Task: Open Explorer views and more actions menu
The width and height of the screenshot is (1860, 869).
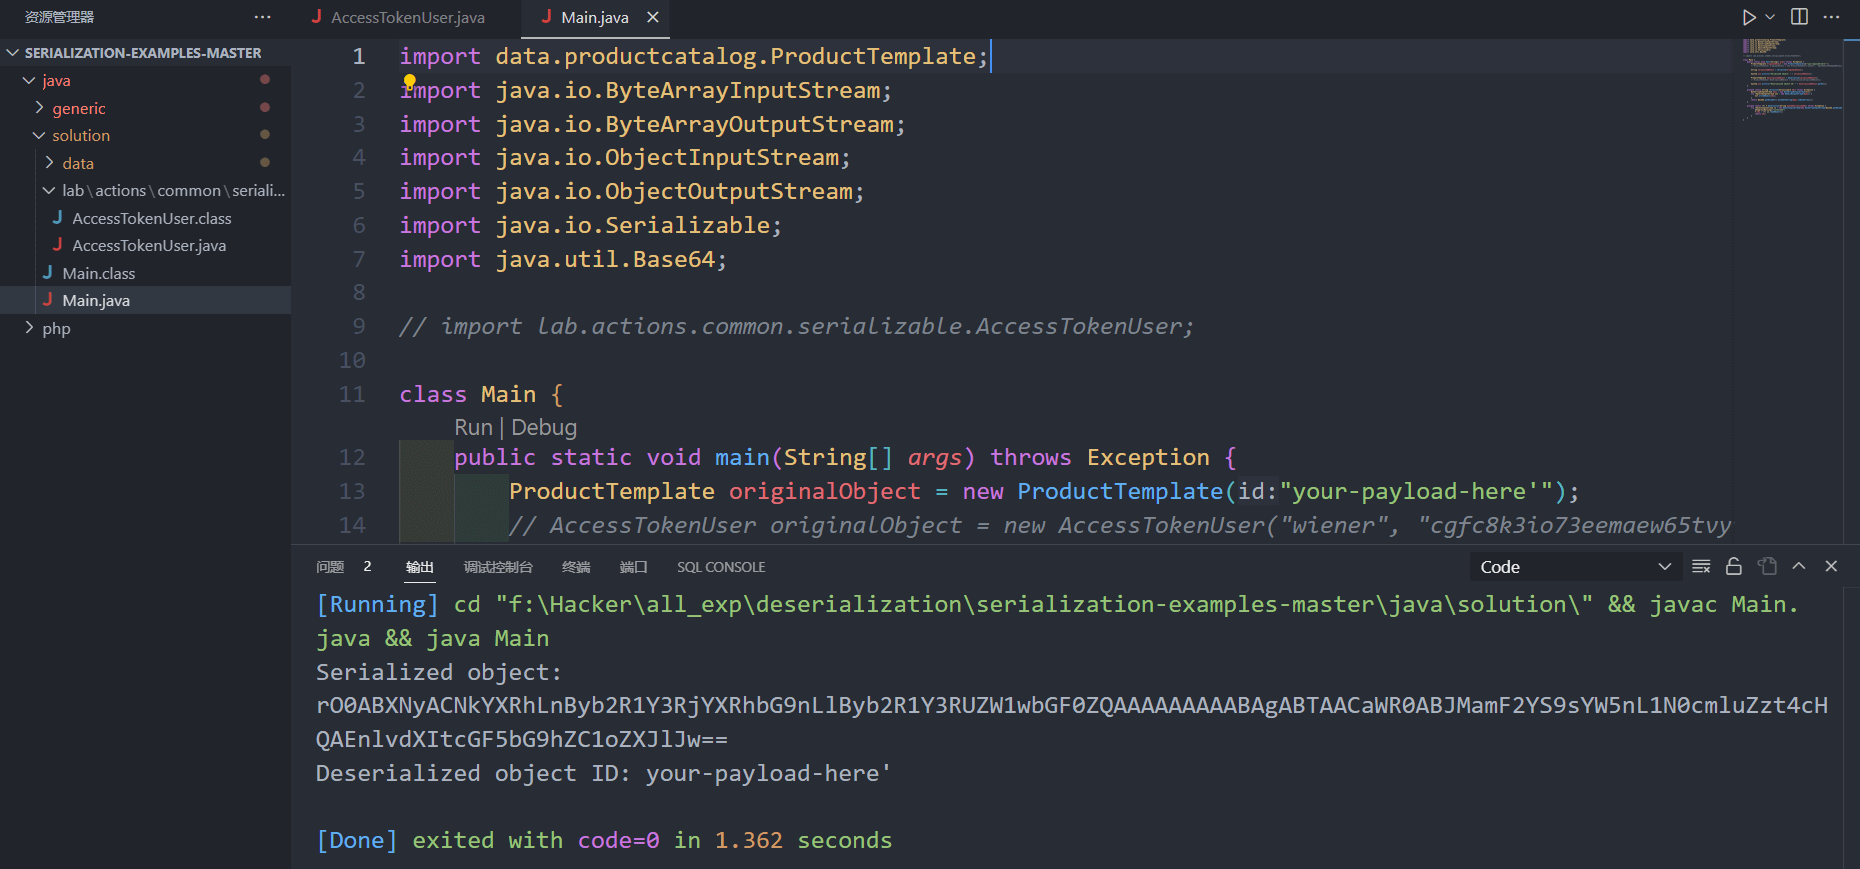Action: point(262,17)
